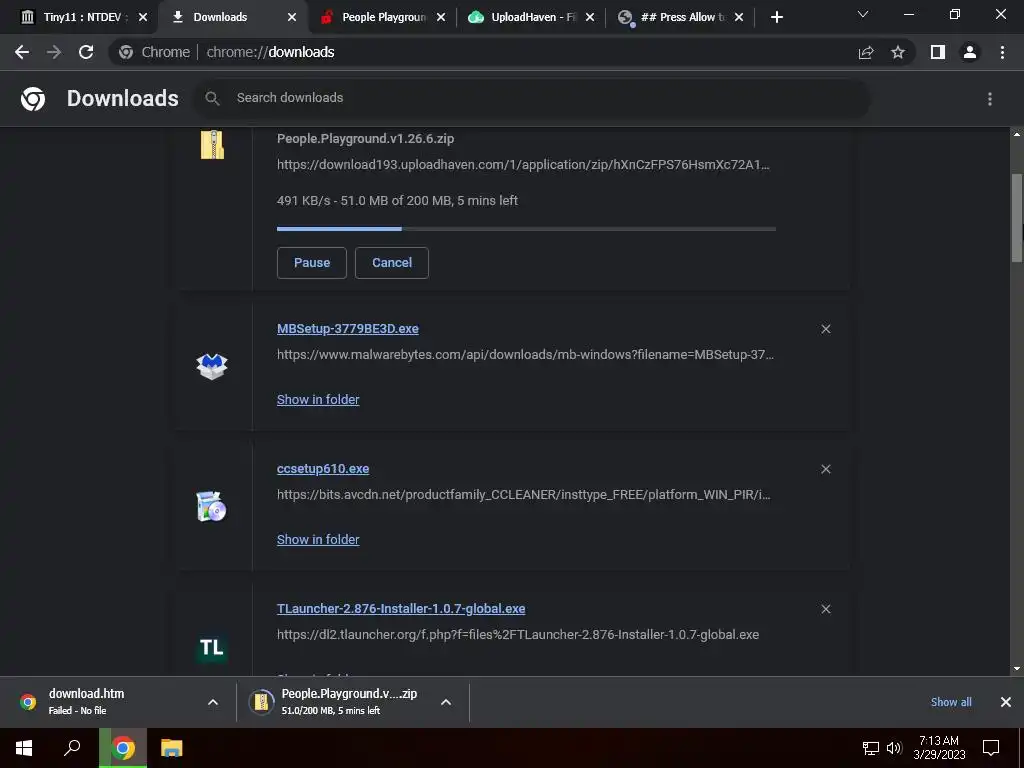Open TLauncher-2.876-Installer-1.0.7-global.exe link
Image resolution: width=1024 pixels, height=768 pixels.
(x=401, y=609)
